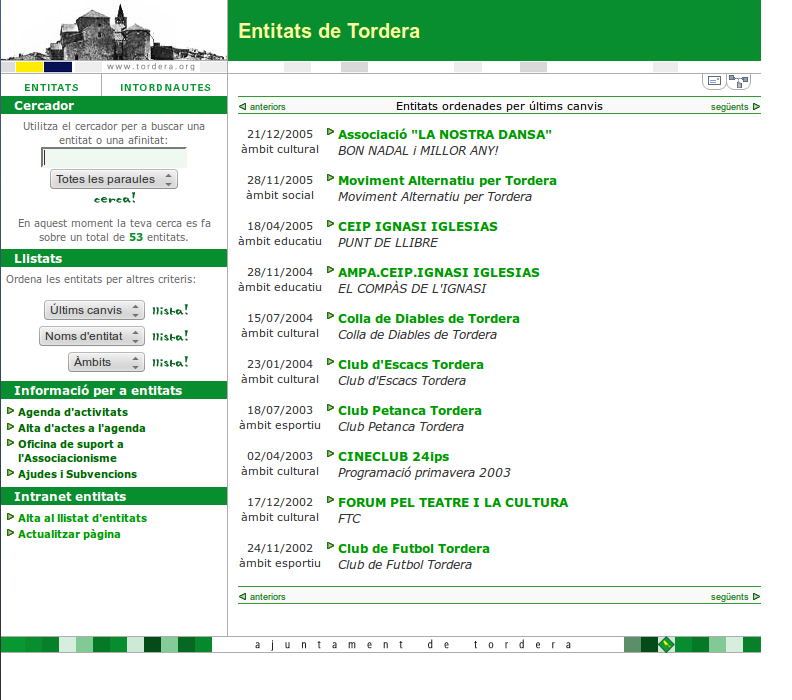
Task: Open the contact envelope icon
Action: coord(714,81)
